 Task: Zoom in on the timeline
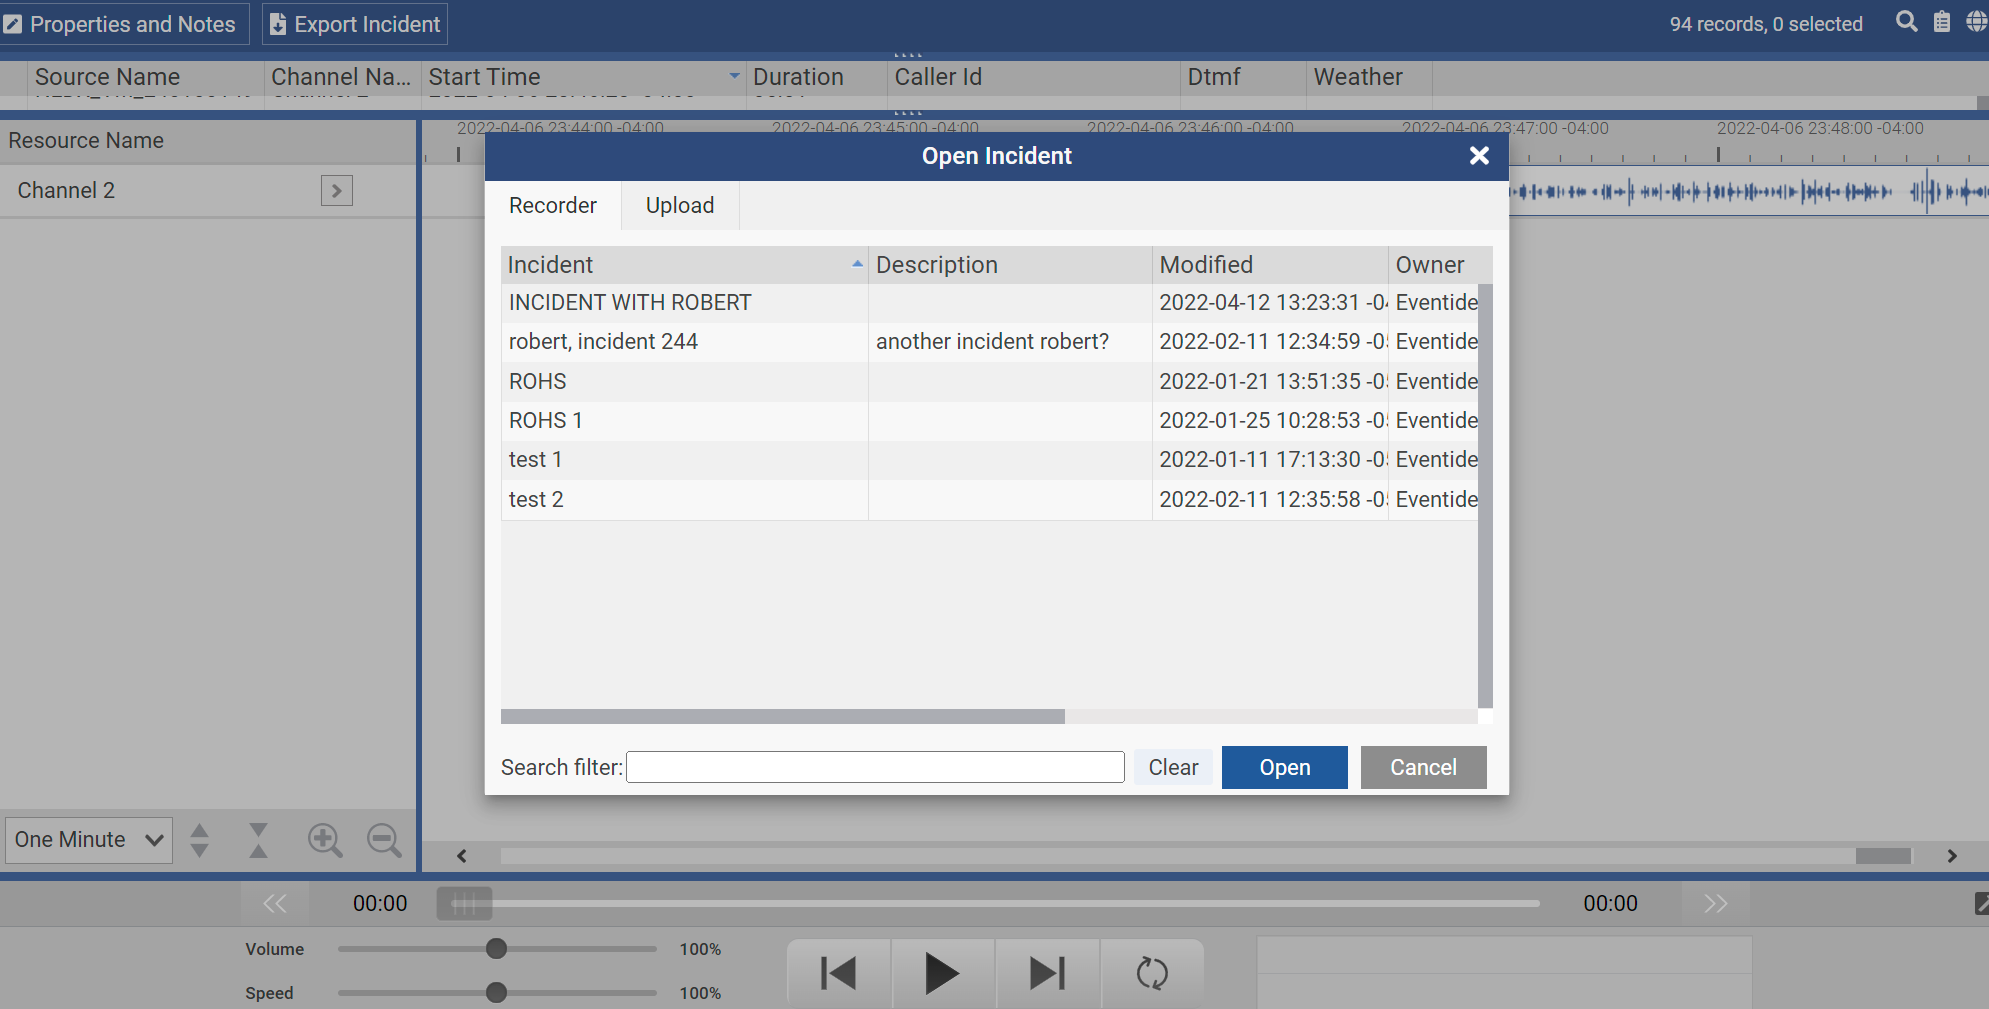325,840
